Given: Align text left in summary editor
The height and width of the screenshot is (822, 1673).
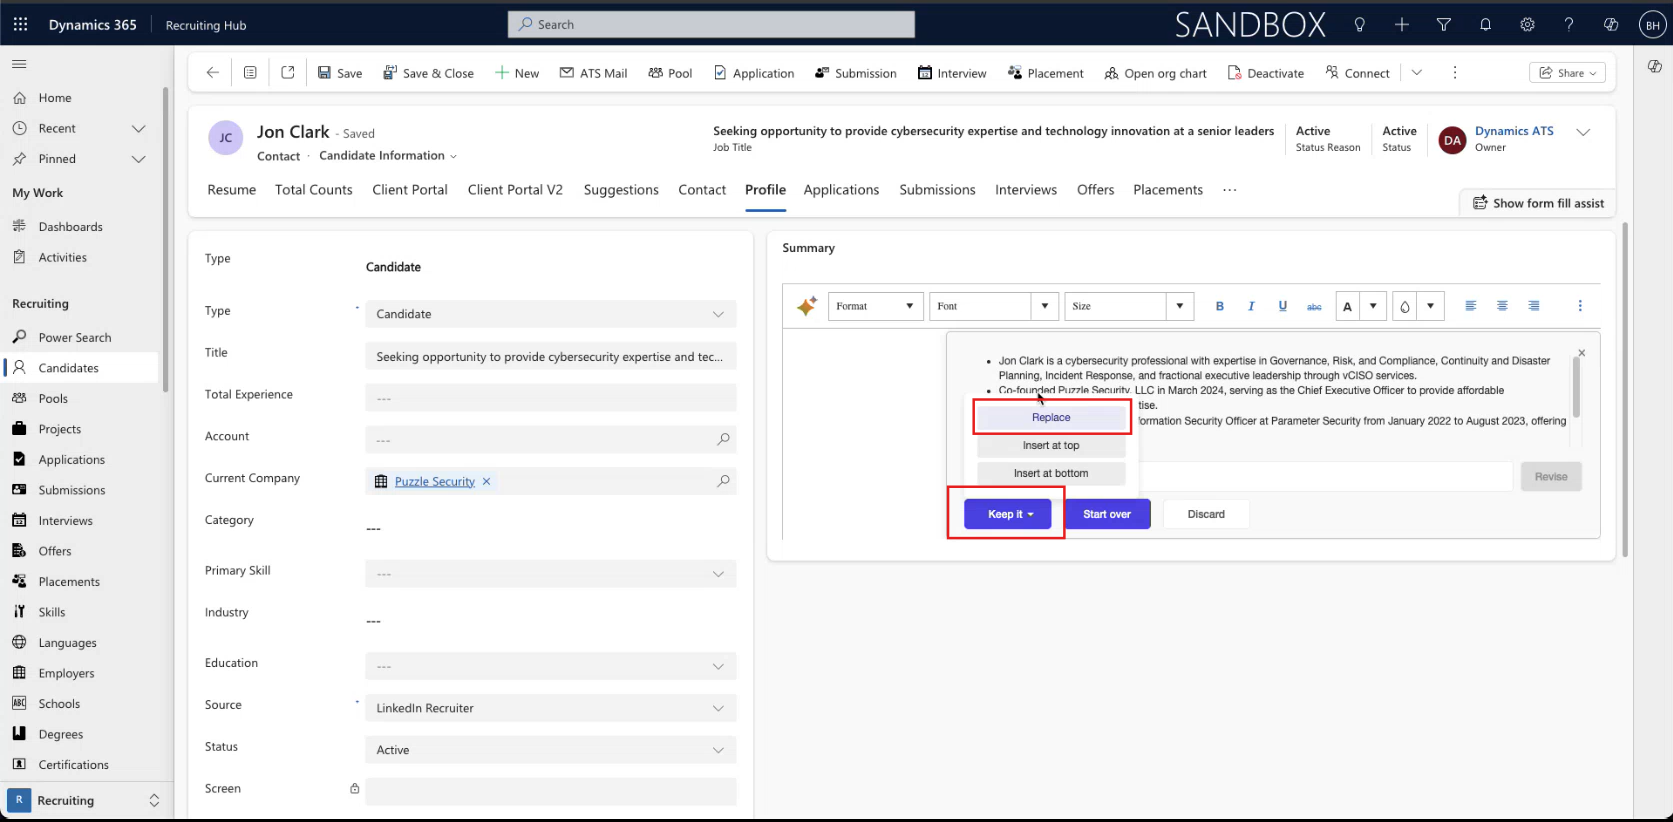Looking at the screenshot, I should 1470,306.
